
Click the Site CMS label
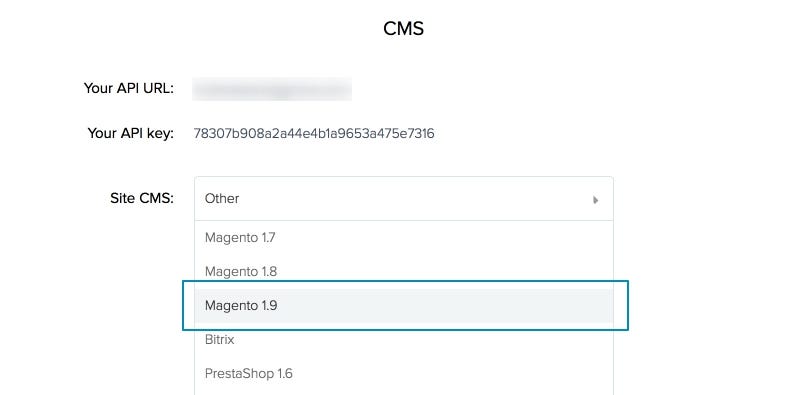142,199
